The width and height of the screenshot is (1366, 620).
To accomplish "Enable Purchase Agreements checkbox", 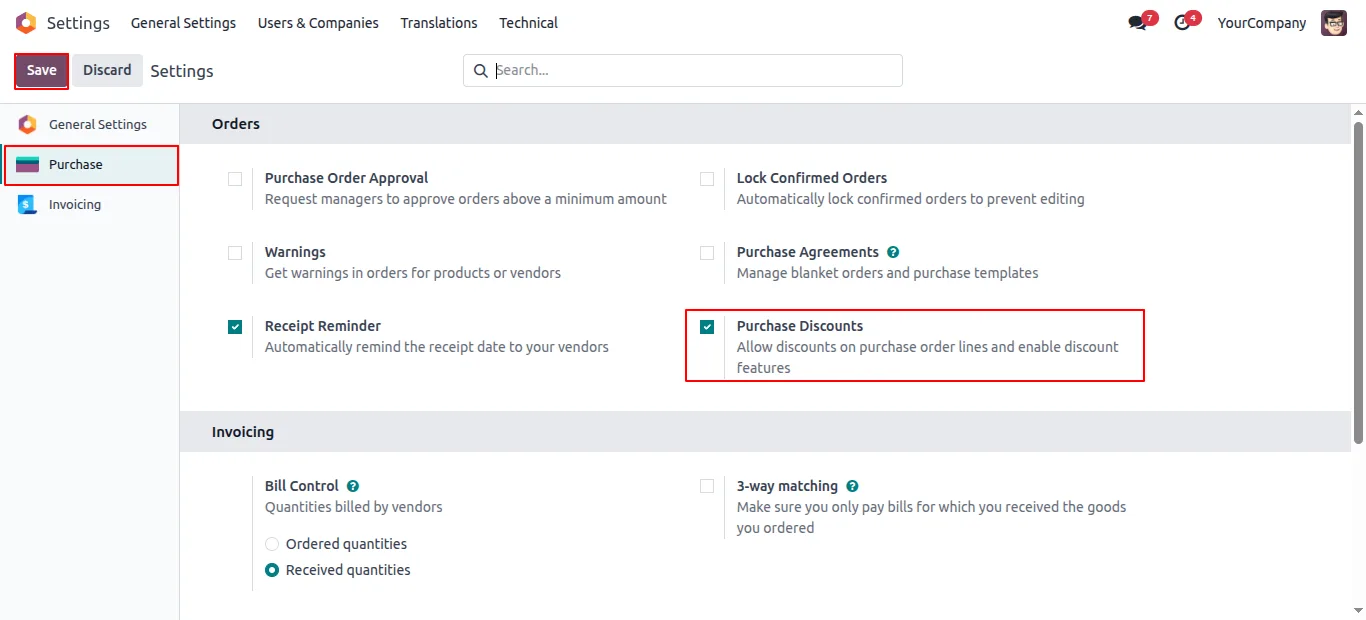I will click(x=707, y=253).
